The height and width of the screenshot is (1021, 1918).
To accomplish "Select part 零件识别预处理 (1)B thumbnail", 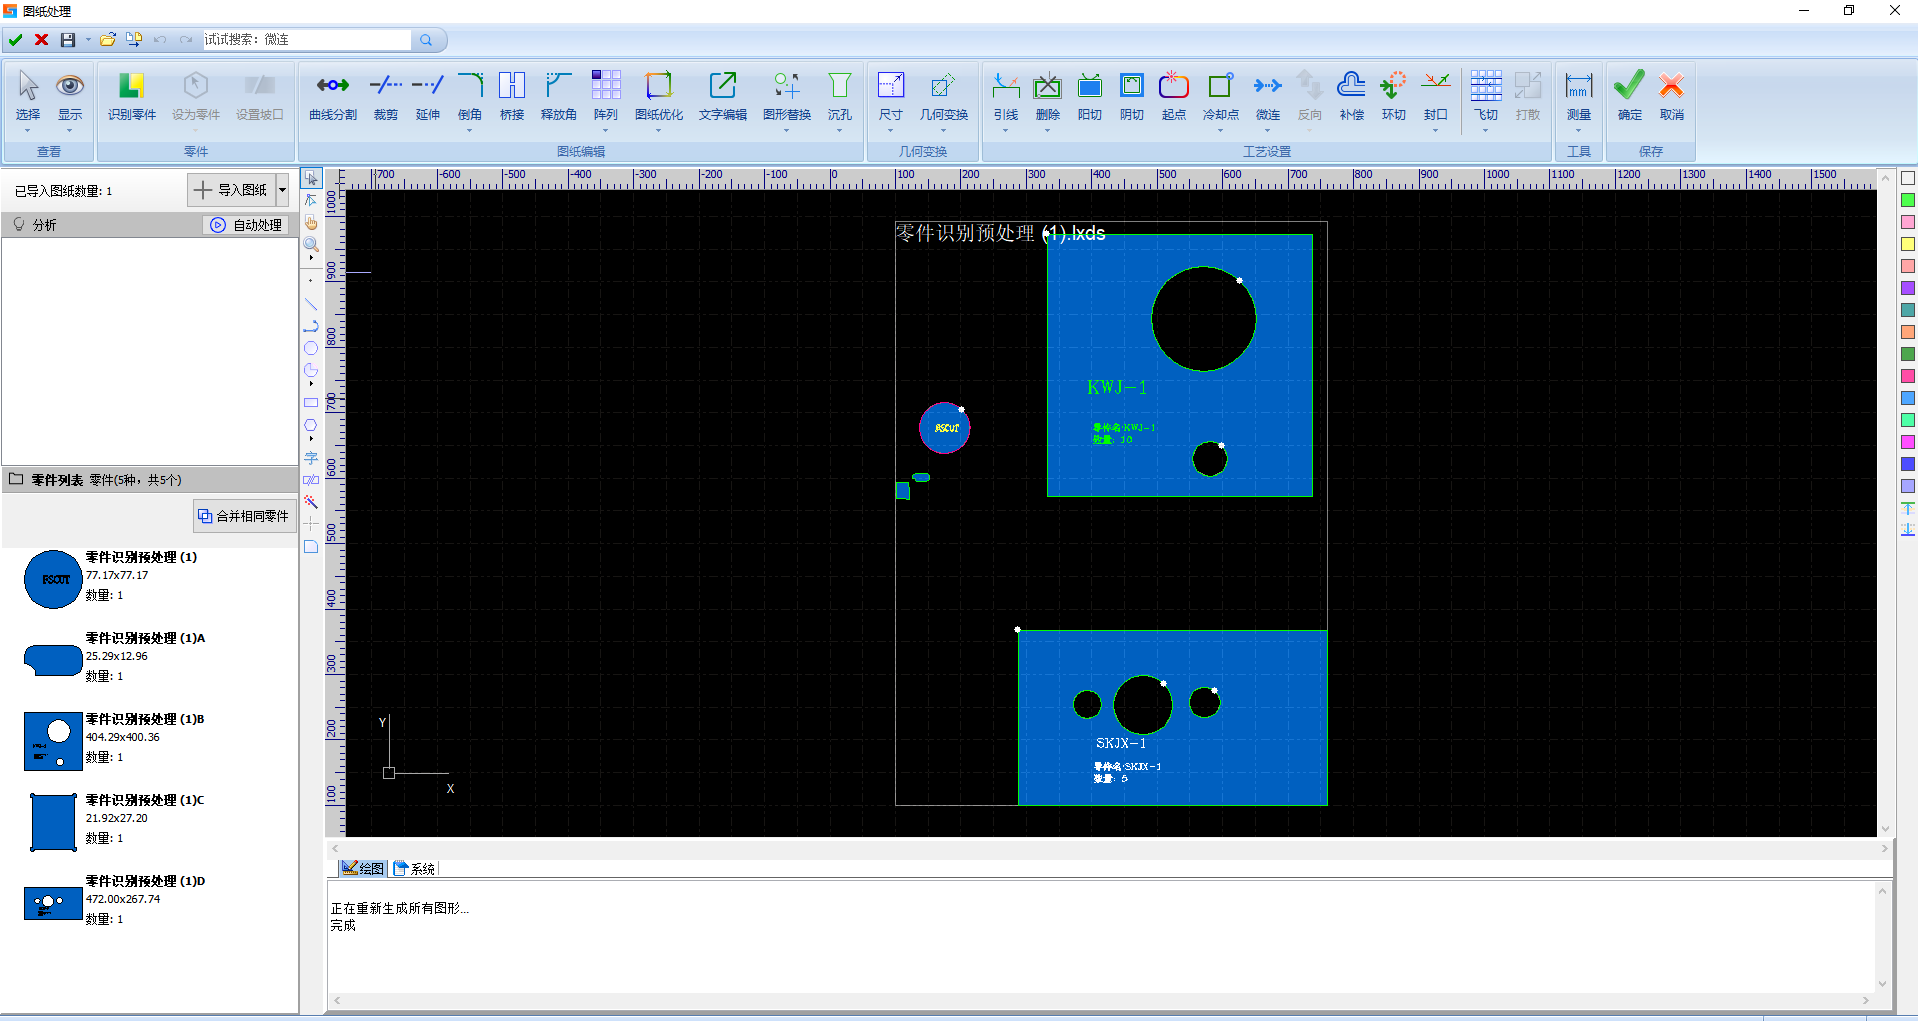I will tap(53, 741).
